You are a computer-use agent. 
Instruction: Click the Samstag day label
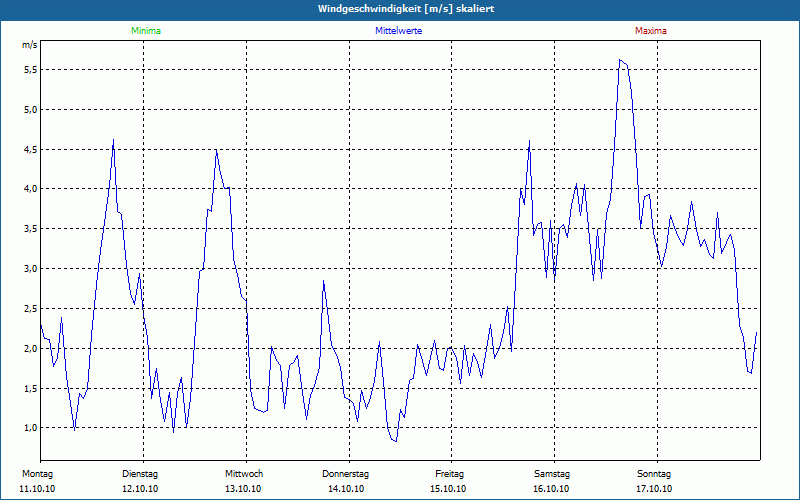click(552, 474)
